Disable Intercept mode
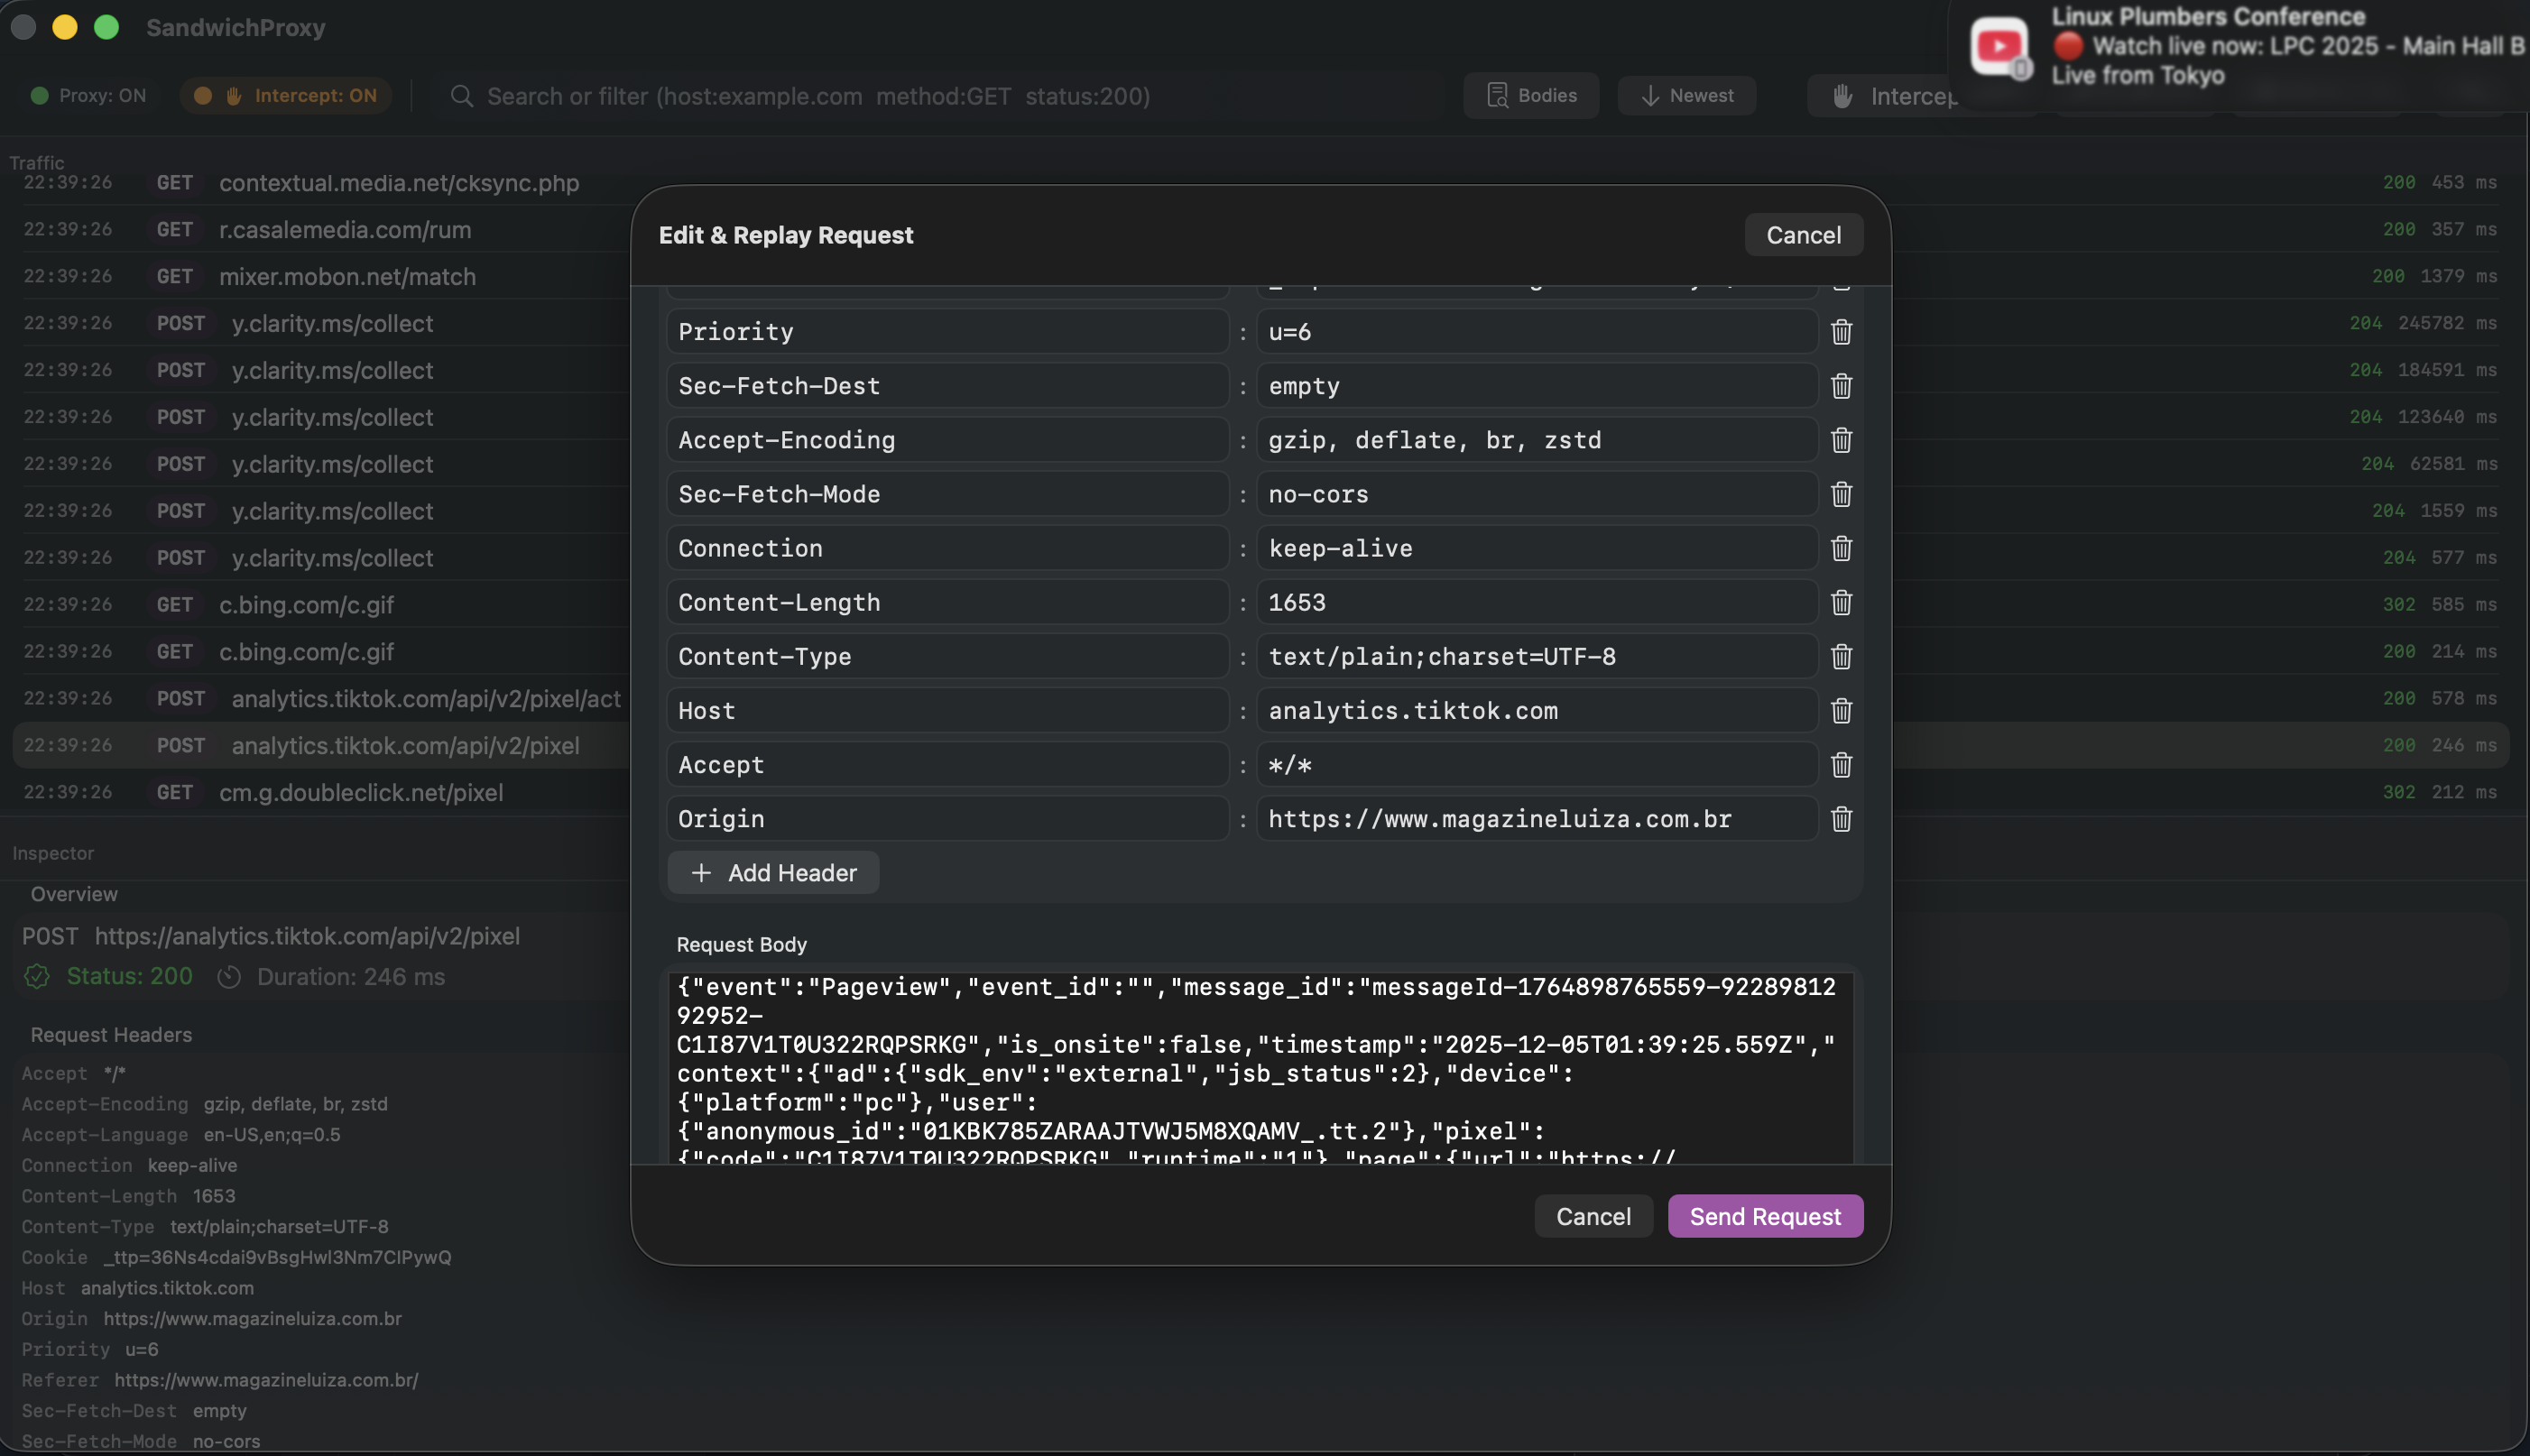 pos(285,95)
